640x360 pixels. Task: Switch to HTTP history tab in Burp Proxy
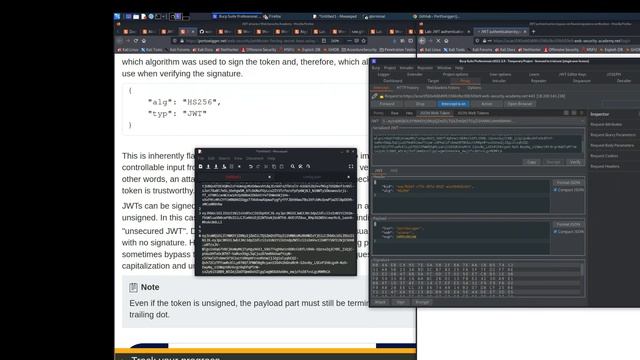(x=407, y=88)
